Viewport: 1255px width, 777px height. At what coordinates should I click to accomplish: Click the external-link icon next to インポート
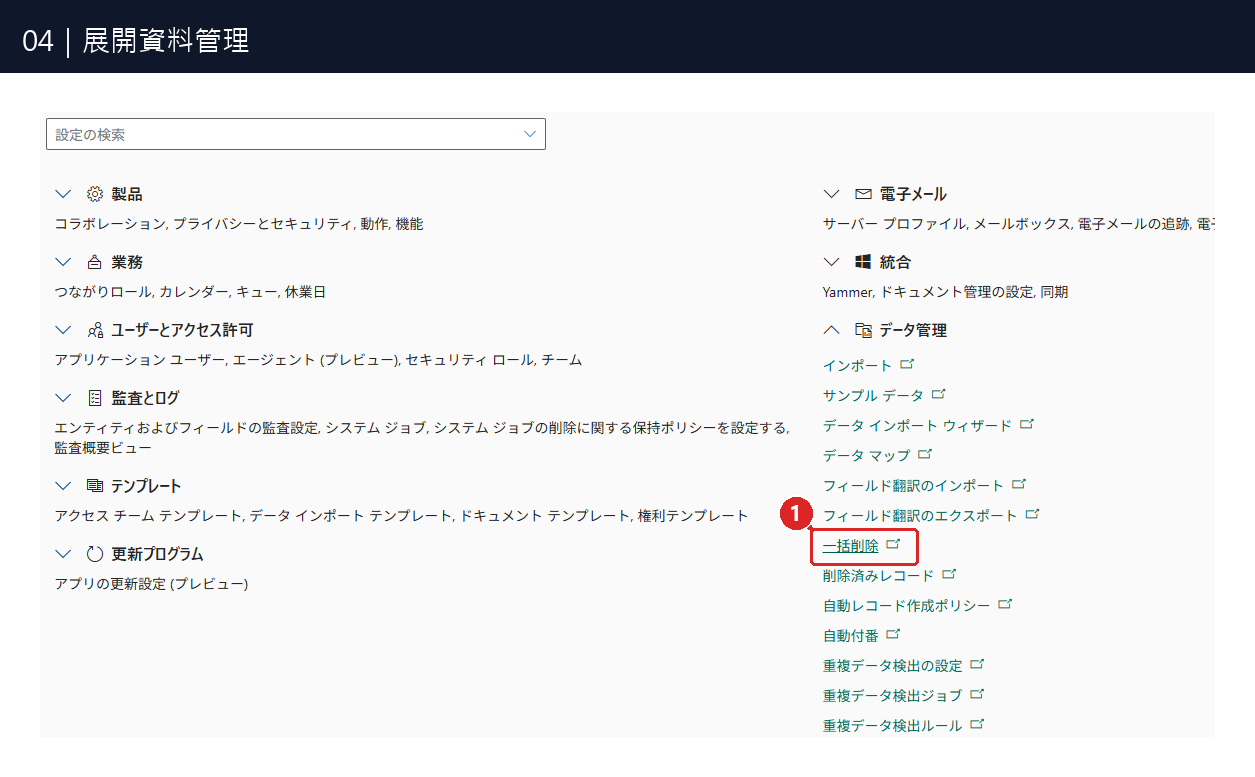coord(908,364)
